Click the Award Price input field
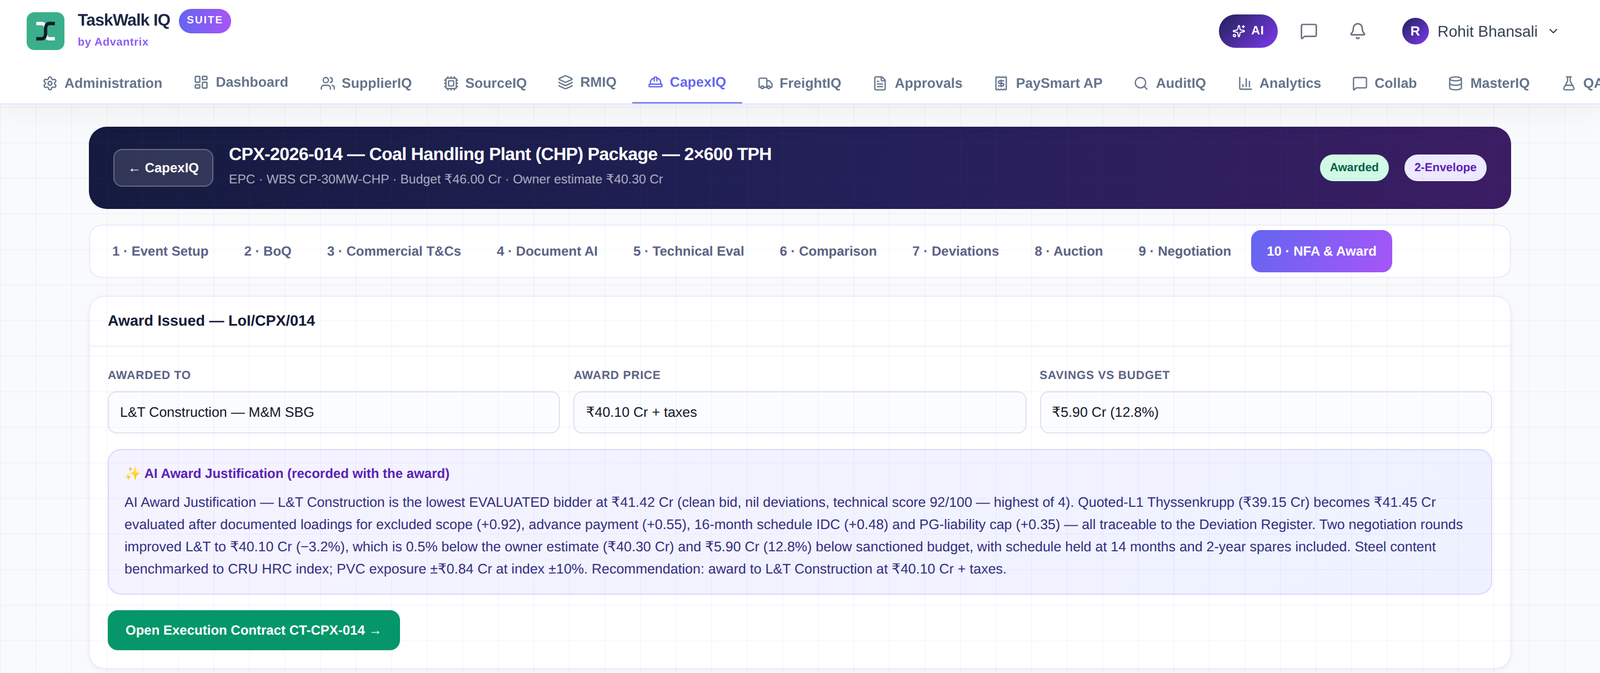 click(800, 412)
